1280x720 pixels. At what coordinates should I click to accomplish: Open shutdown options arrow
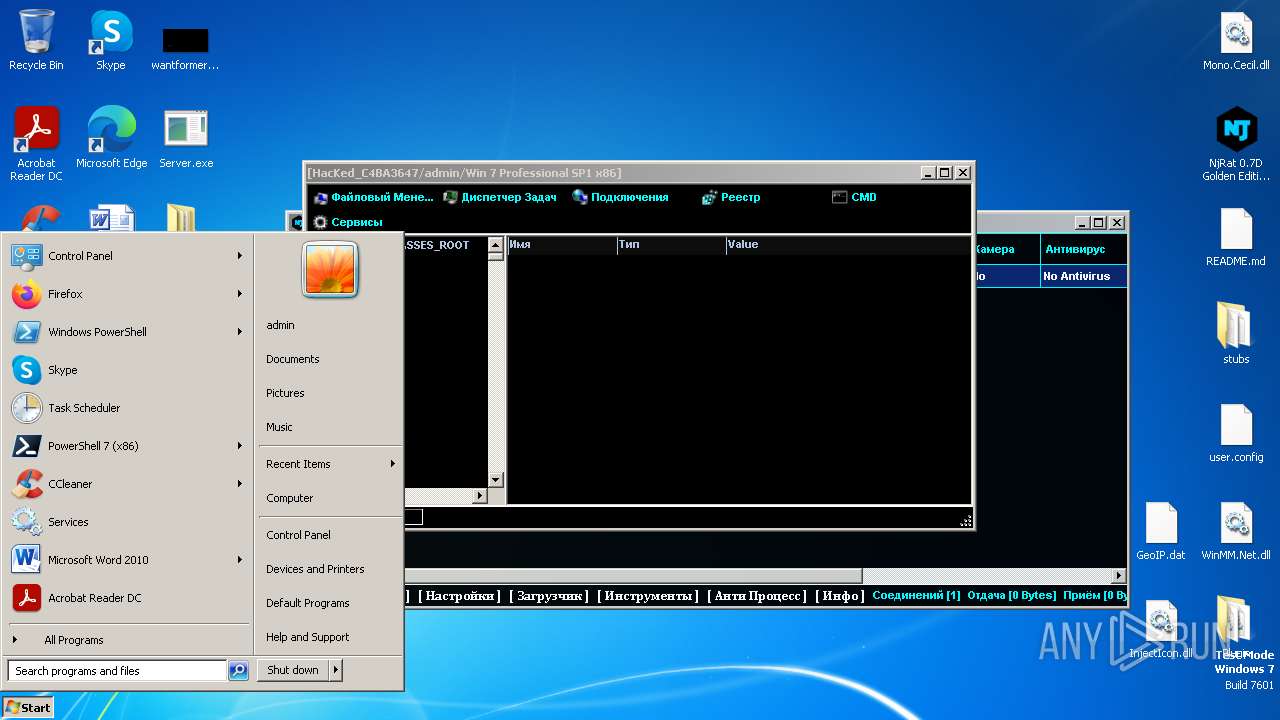[x=336, y=670]
